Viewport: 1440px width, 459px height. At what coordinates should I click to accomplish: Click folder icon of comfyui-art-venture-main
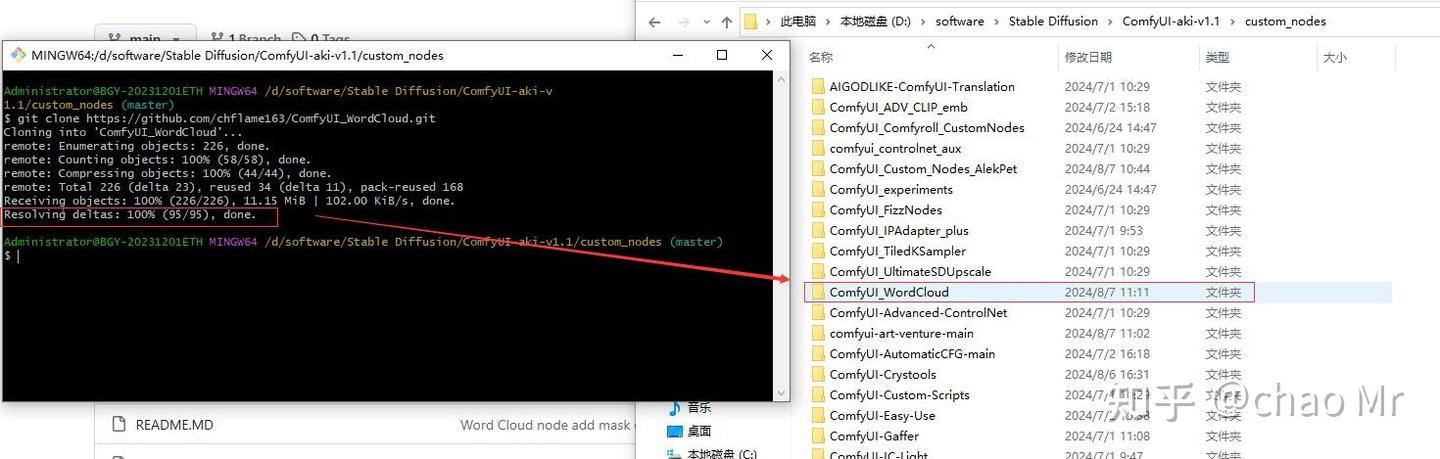point(818,333)
